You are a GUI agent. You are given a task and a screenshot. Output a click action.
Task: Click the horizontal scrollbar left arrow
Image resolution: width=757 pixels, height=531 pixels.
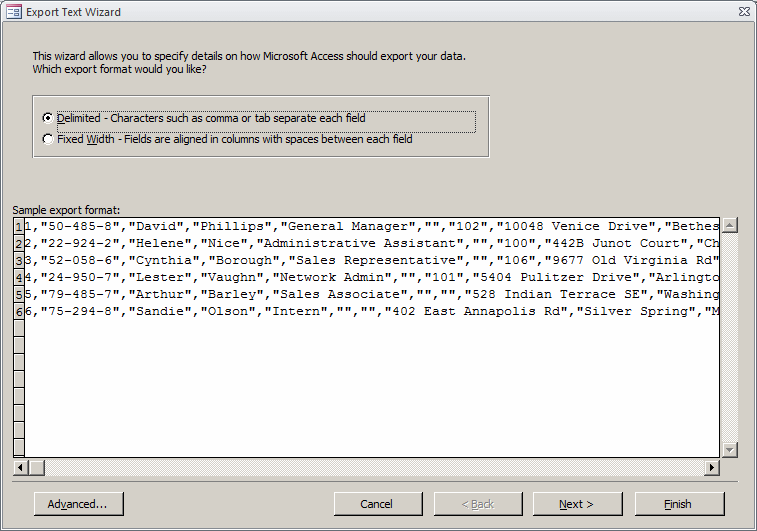coord(20,467)
